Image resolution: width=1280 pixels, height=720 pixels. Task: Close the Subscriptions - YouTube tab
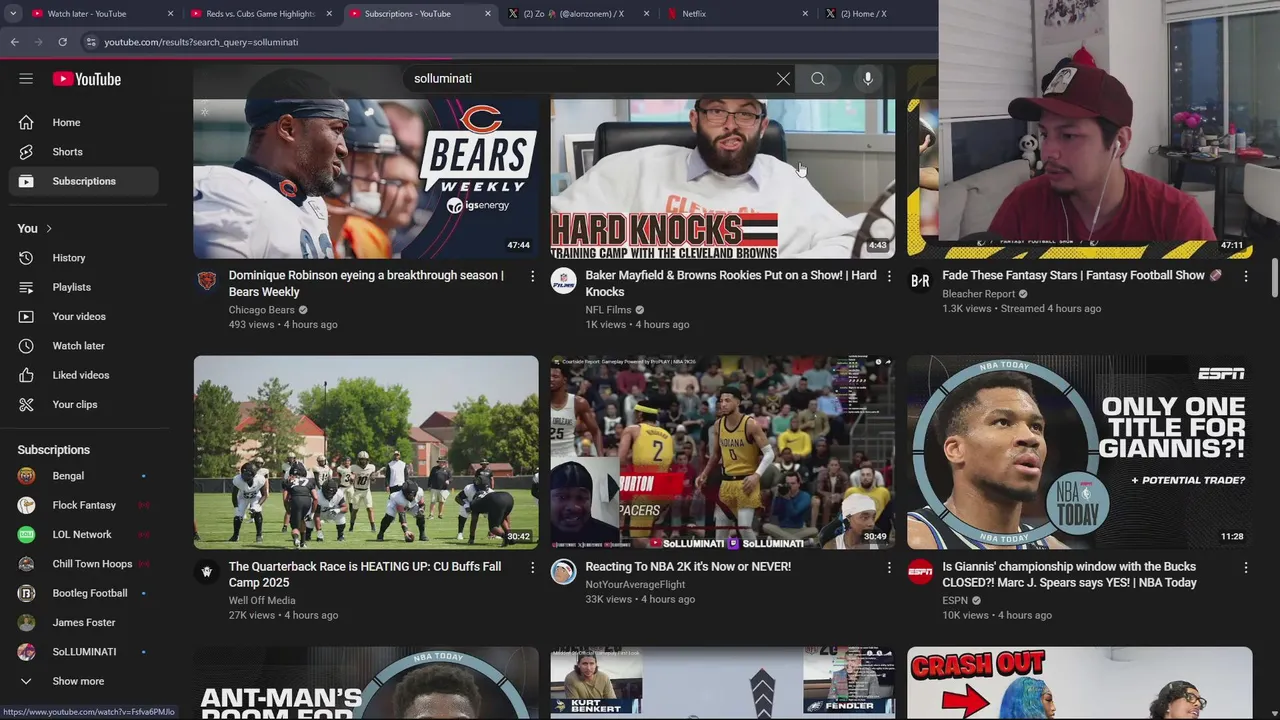click(488, 14)
